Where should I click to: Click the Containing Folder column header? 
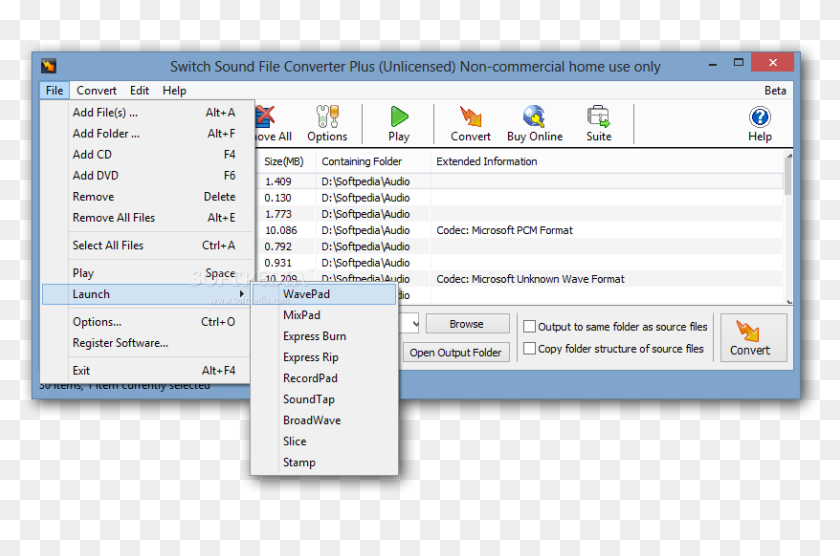pos(361,161)
